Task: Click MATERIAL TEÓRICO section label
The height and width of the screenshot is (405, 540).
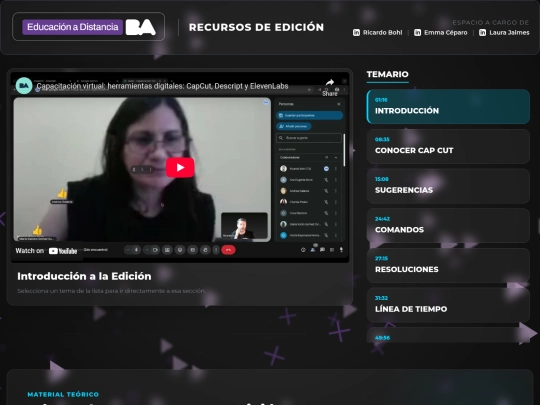Action: coord(63,394)
